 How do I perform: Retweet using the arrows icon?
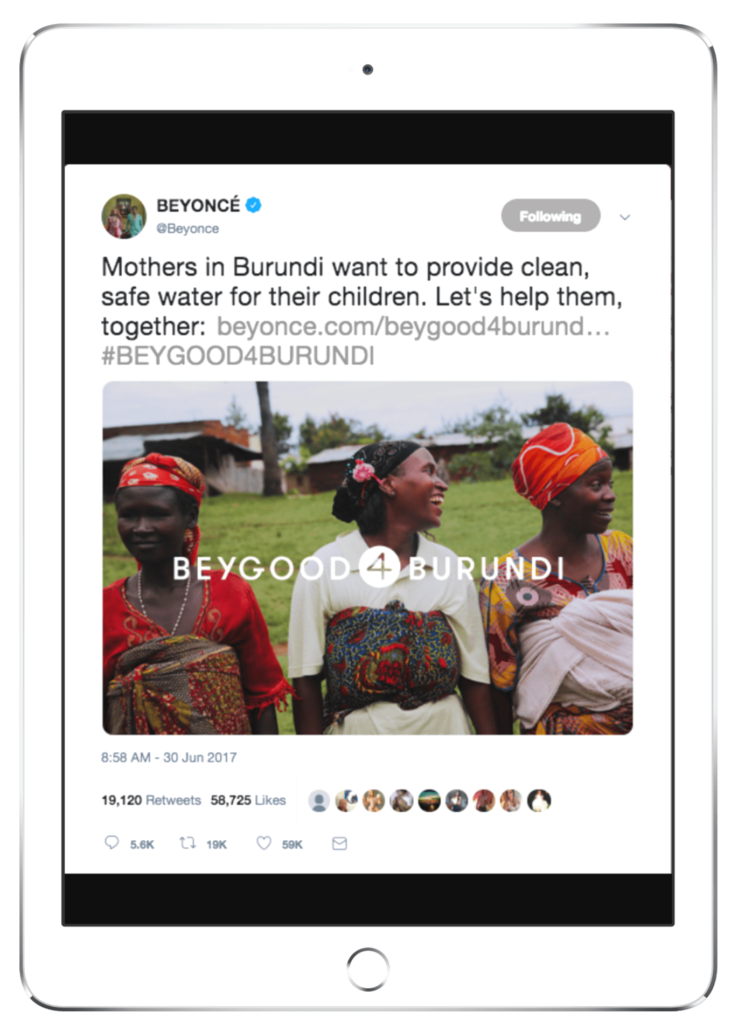pyautogui.click(x=187, y=843)
